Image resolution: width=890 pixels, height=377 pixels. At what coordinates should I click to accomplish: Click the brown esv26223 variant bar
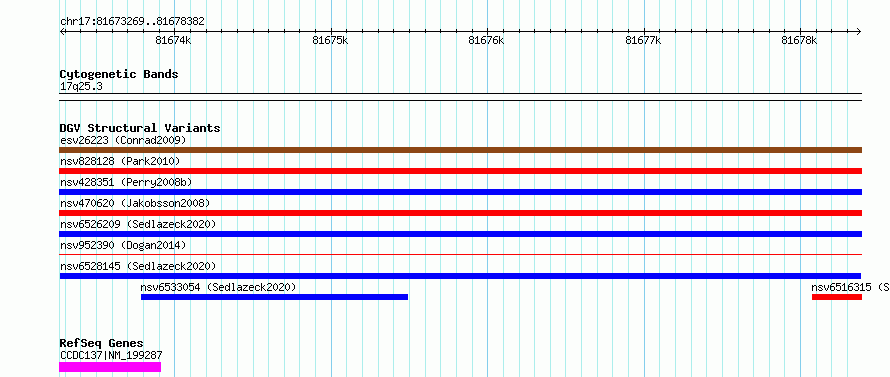tap(460, 150)
